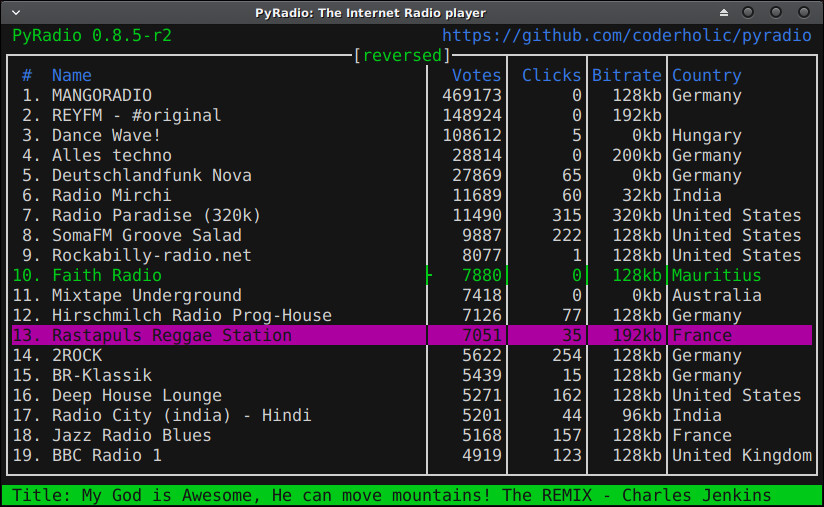The height and width of the screenshot is (507, 824).
Task: Click the keep-on-top eject-style title bar icon
Action: tap(724, 12)
